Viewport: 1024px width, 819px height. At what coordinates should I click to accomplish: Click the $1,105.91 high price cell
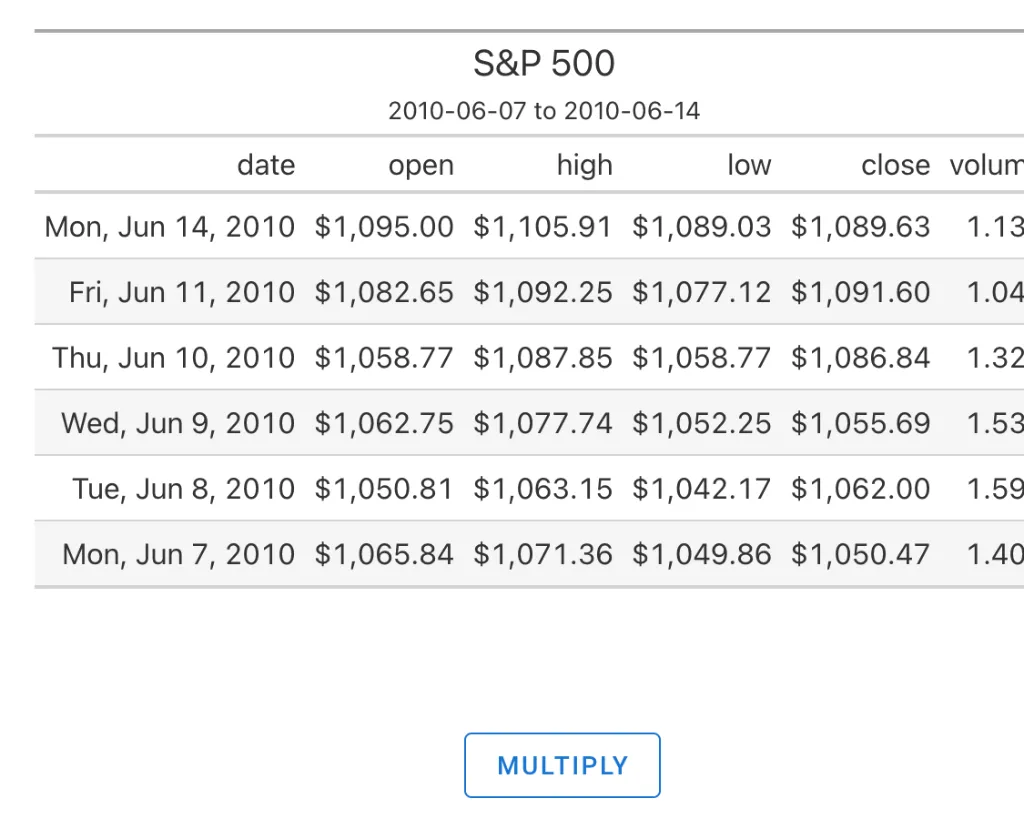[x=543, y=227]
